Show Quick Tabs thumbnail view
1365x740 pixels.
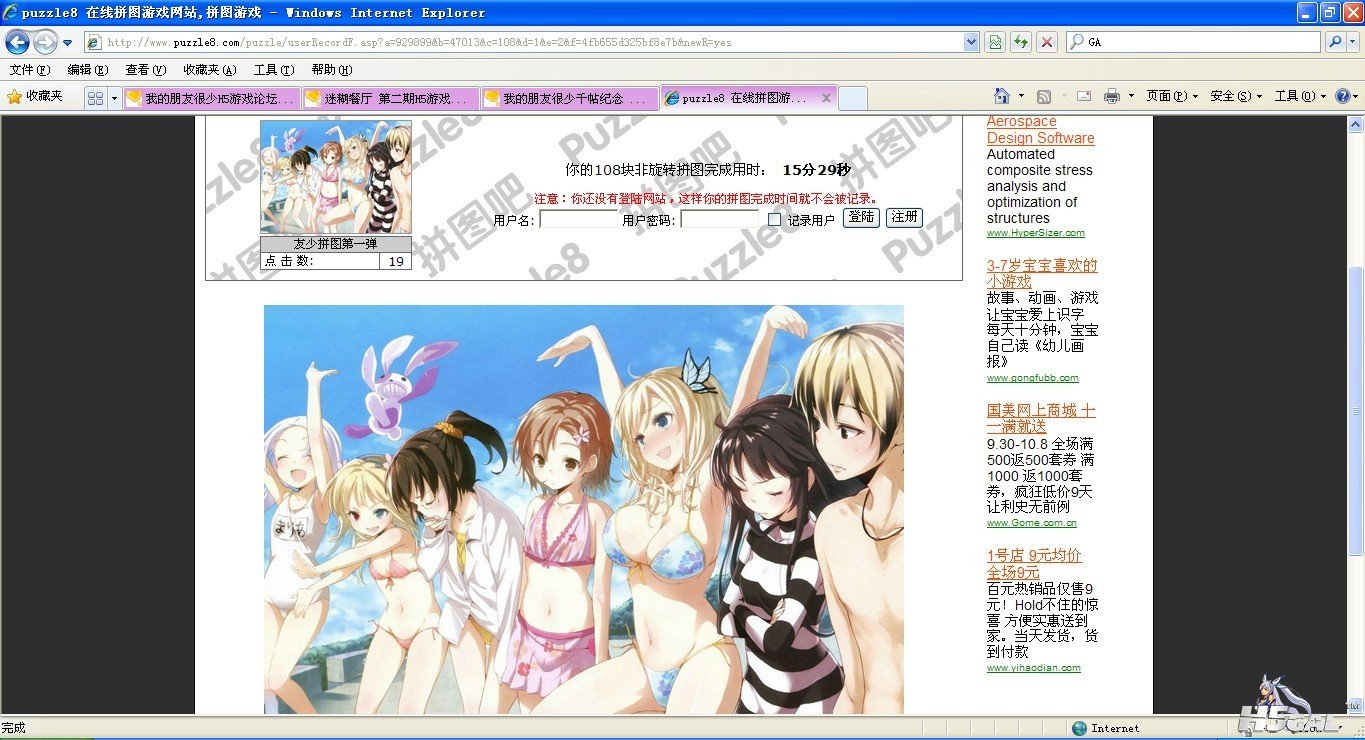(96, 98)
